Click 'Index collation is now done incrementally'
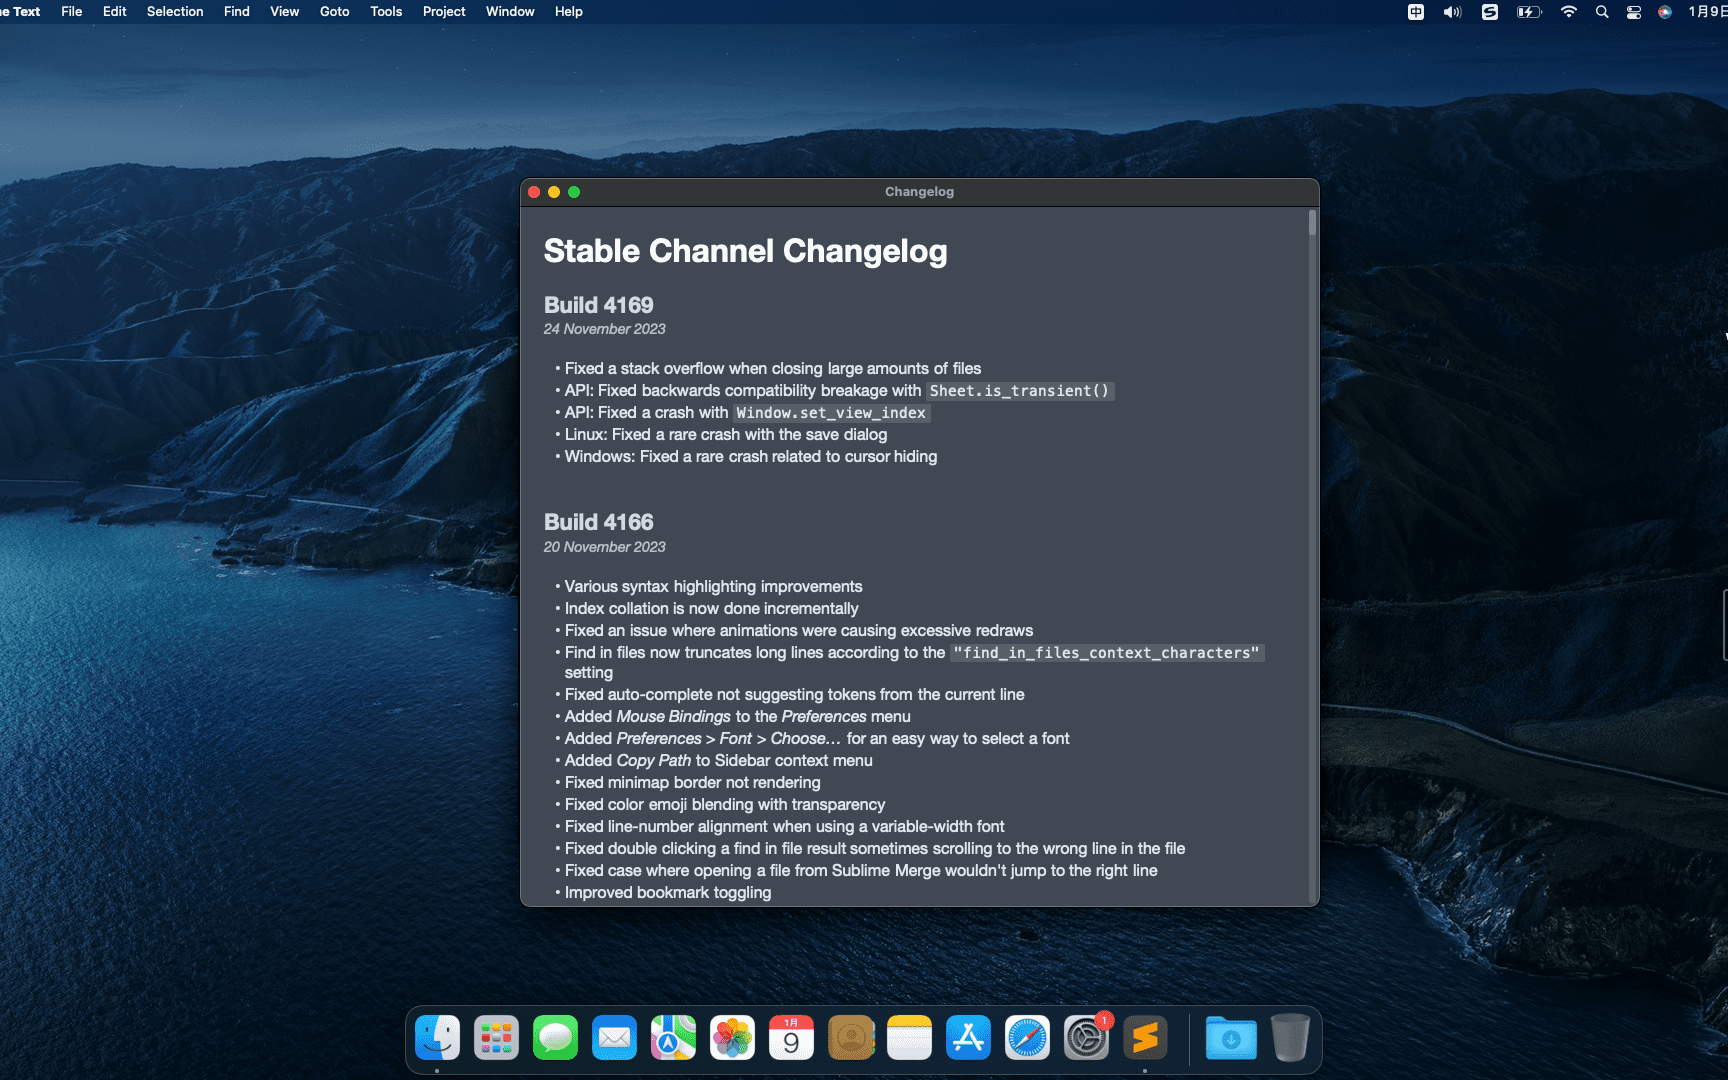The image size is (1728, 1080). click(x=711, y=609)
